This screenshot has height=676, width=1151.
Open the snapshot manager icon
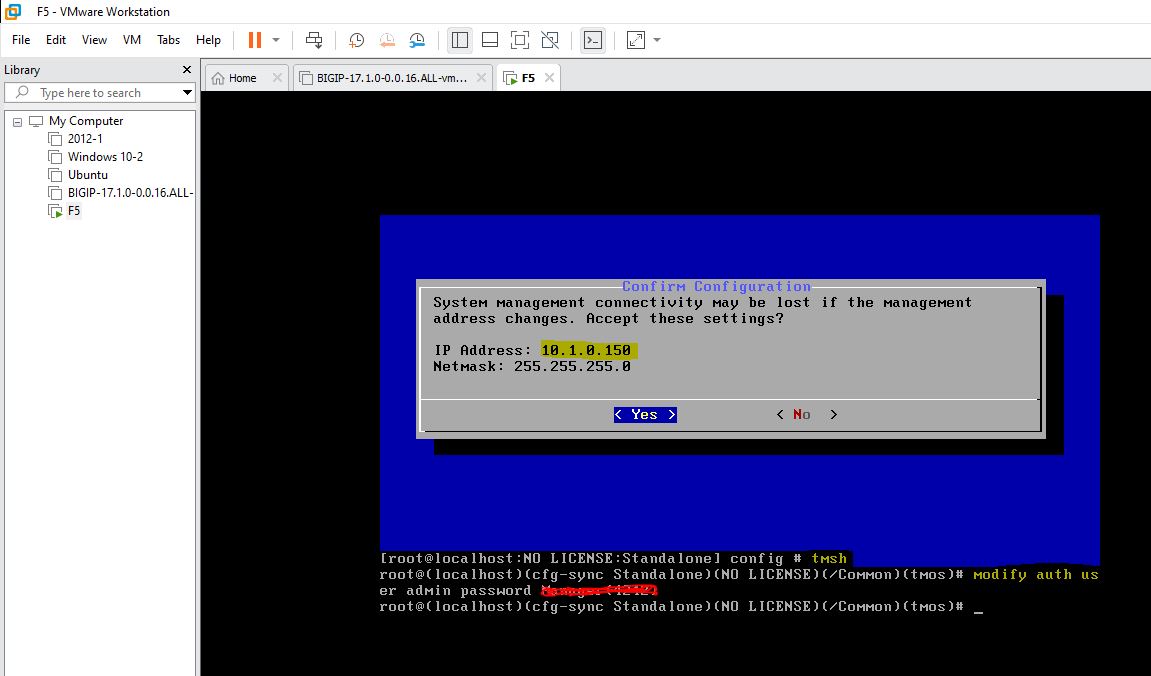(x=417, y=40)
